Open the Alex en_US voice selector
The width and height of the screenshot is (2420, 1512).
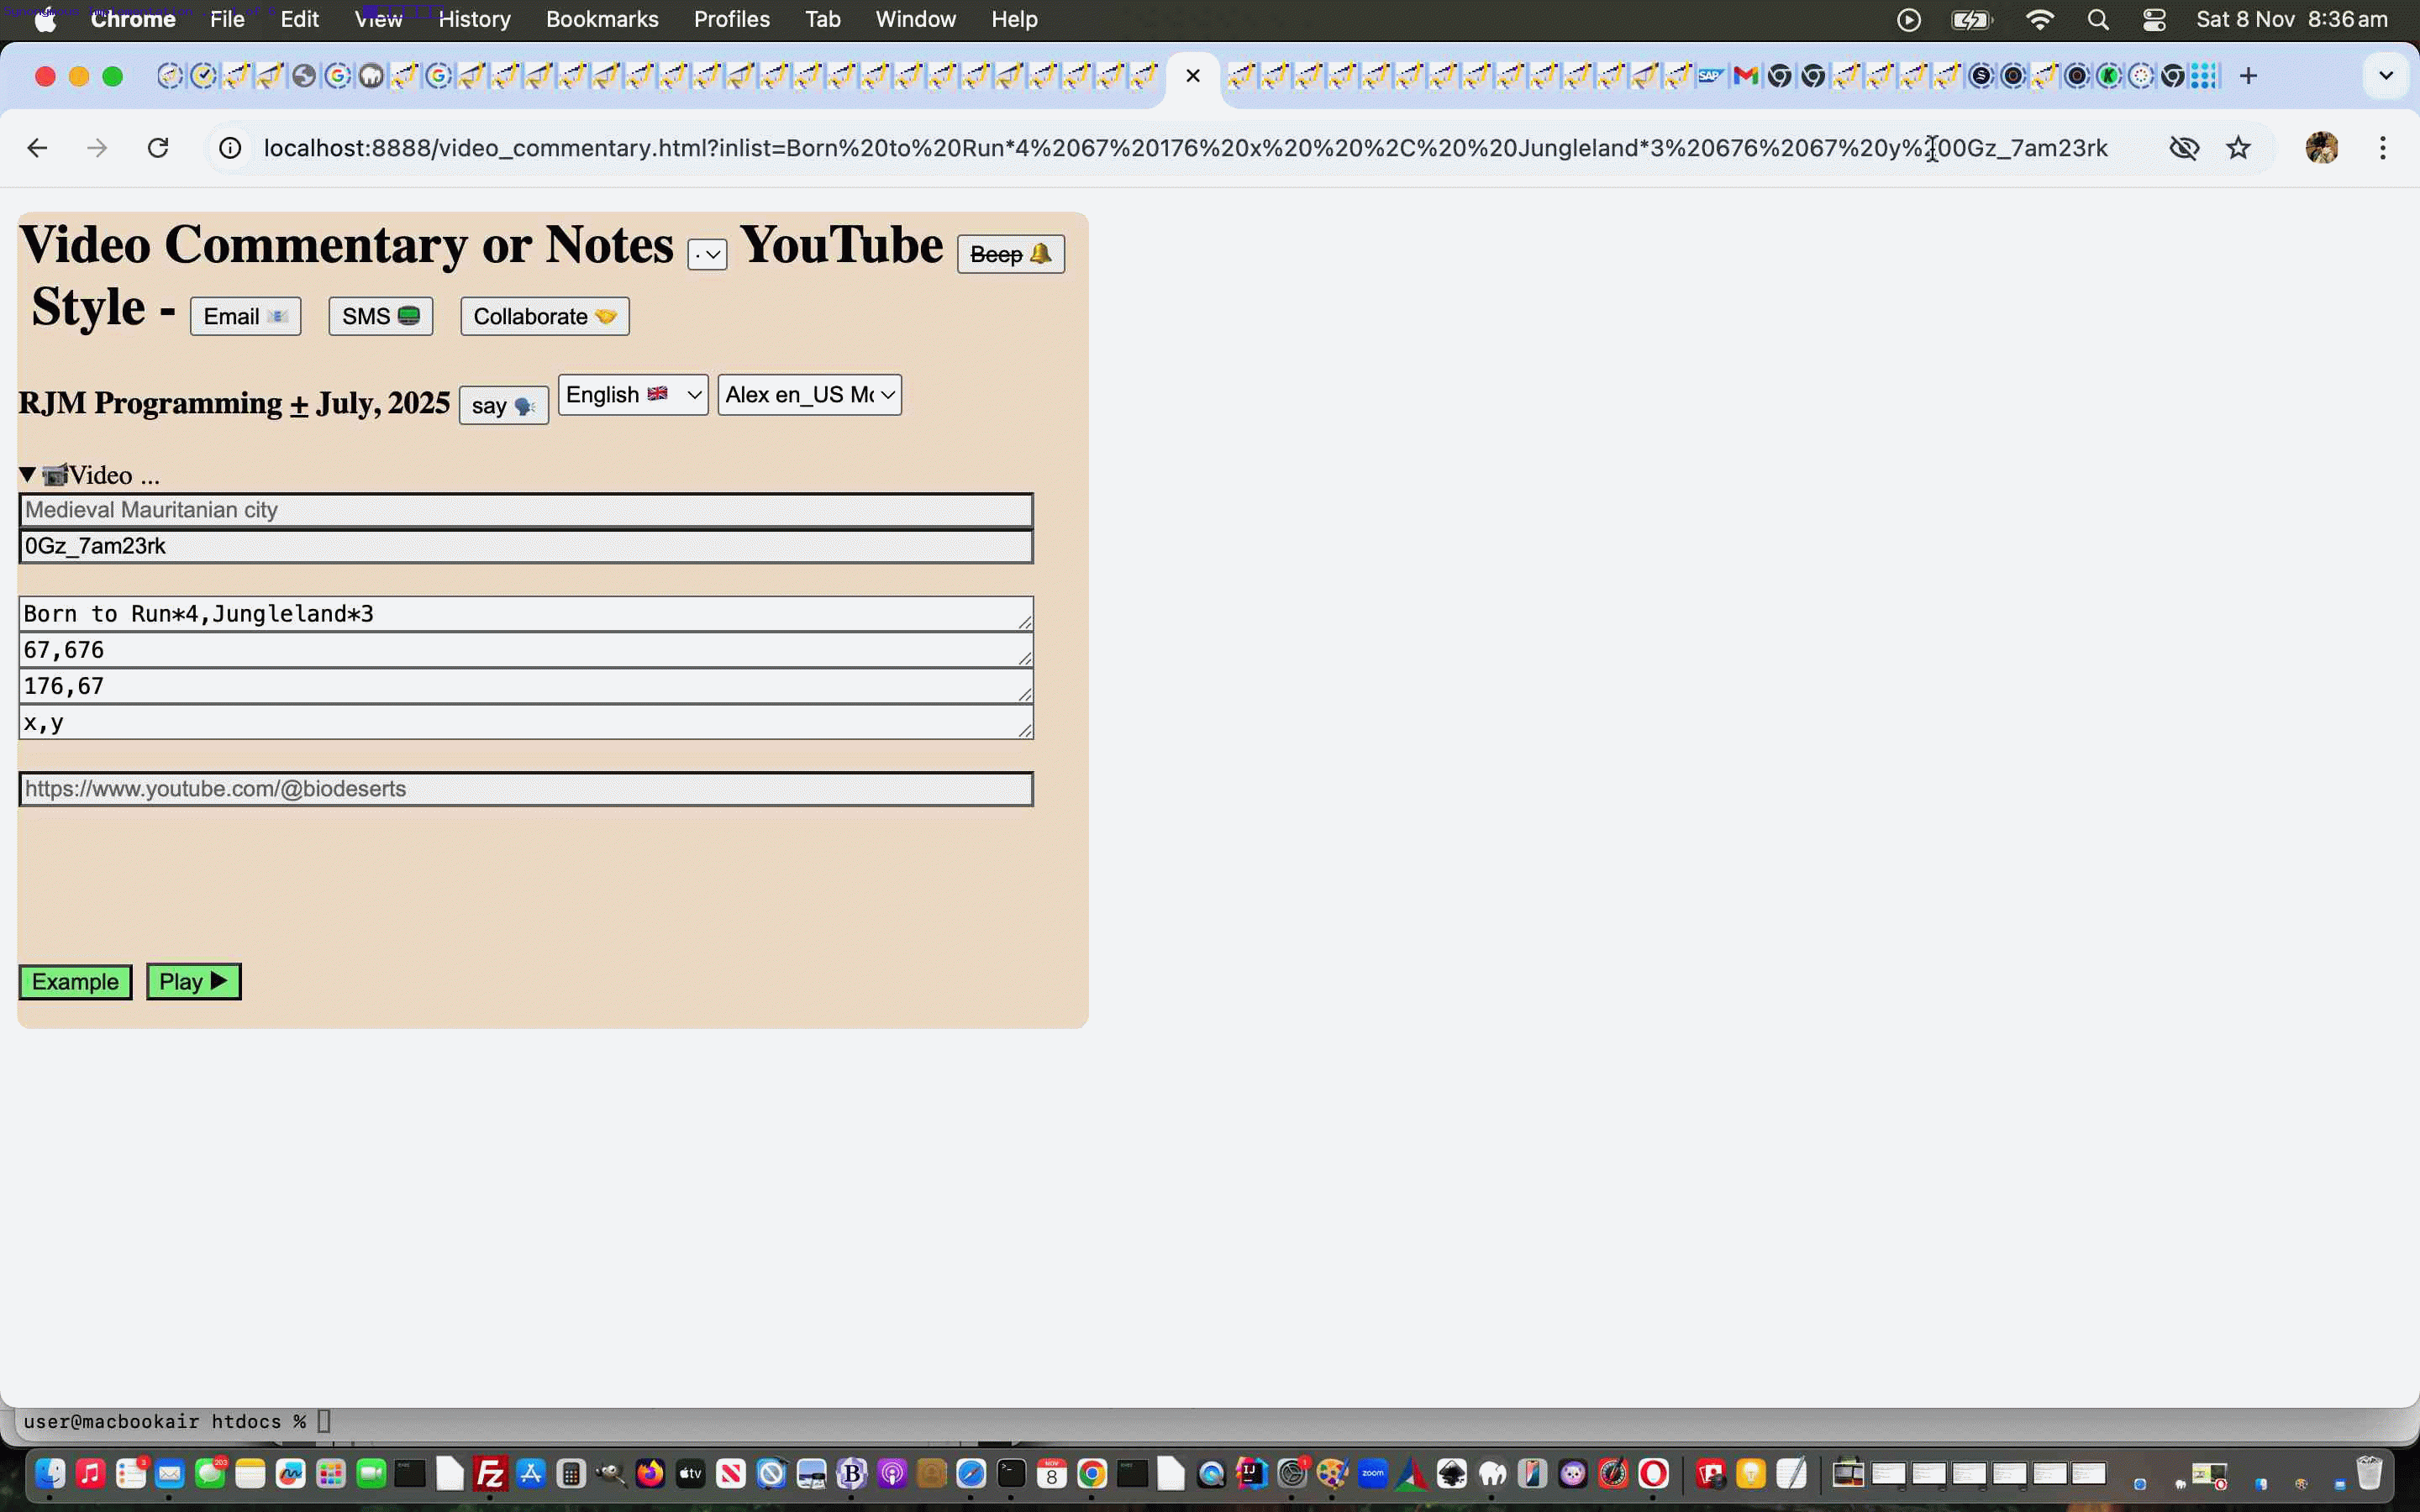pyautogui.click(x=808, y=394)
